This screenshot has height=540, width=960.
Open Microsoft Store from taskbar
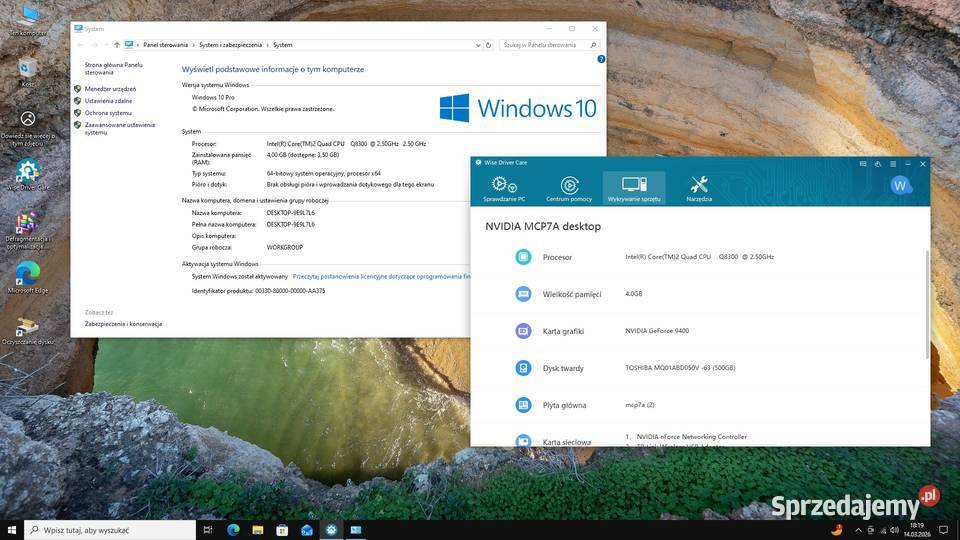point(282,530)
